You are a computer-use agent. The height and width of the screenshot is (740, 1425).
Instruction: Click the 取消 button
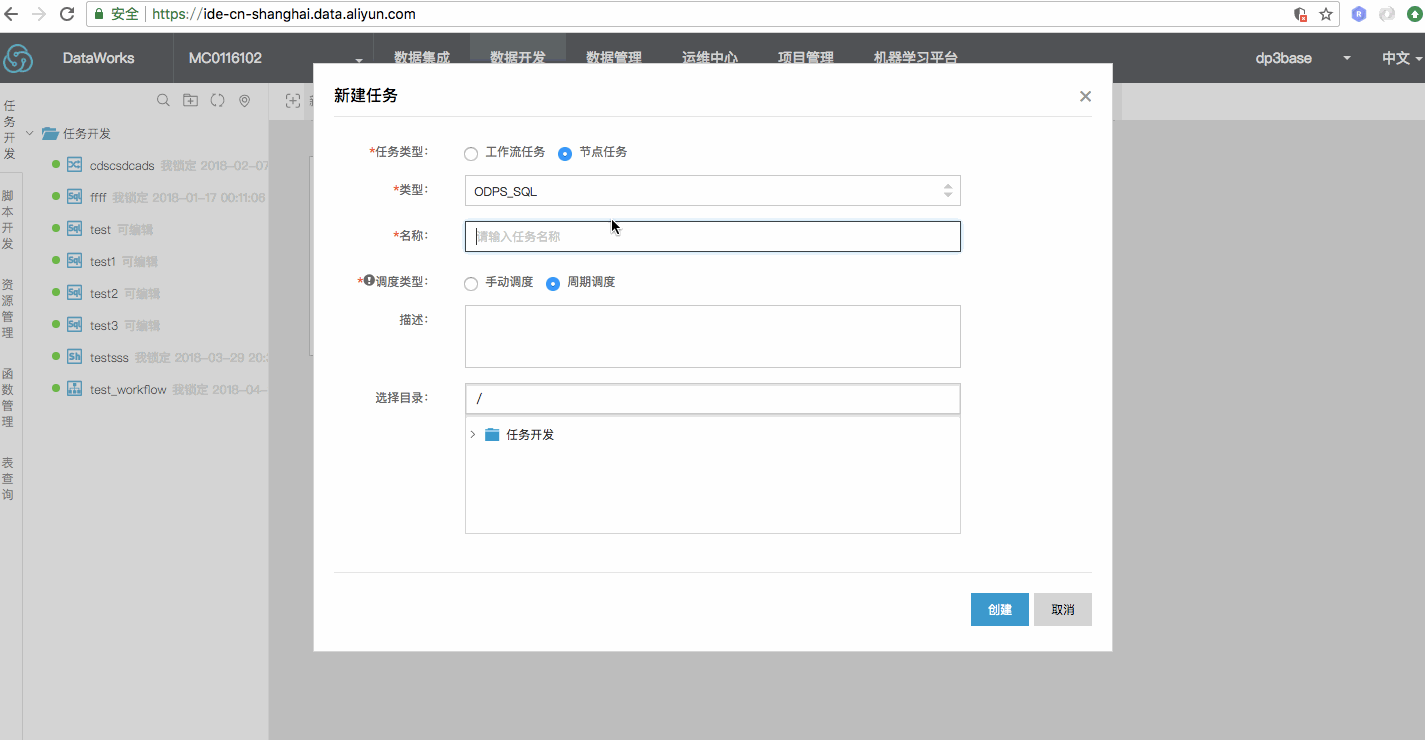1063,610
